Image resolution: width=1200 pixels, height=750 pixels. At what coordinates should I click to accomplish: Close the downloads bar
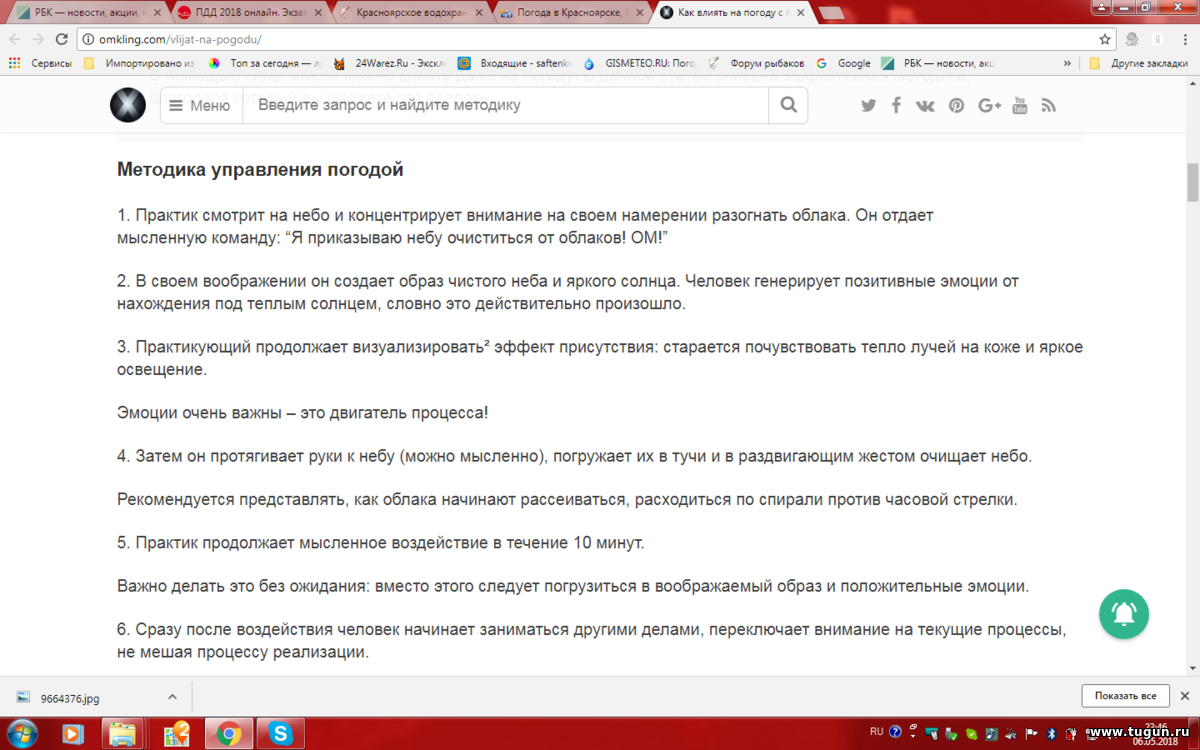(x=1185, y=696)
